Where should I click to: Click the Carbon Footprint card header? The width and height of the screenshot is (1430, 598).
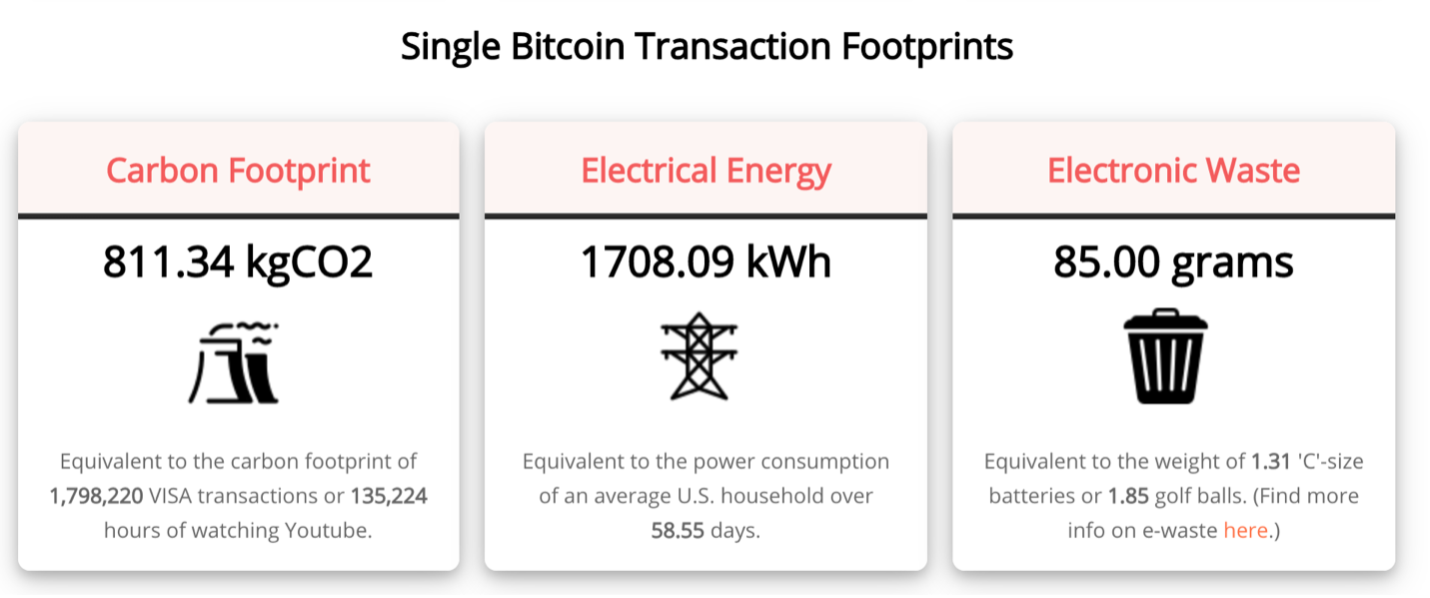click(x=238, y=170)
